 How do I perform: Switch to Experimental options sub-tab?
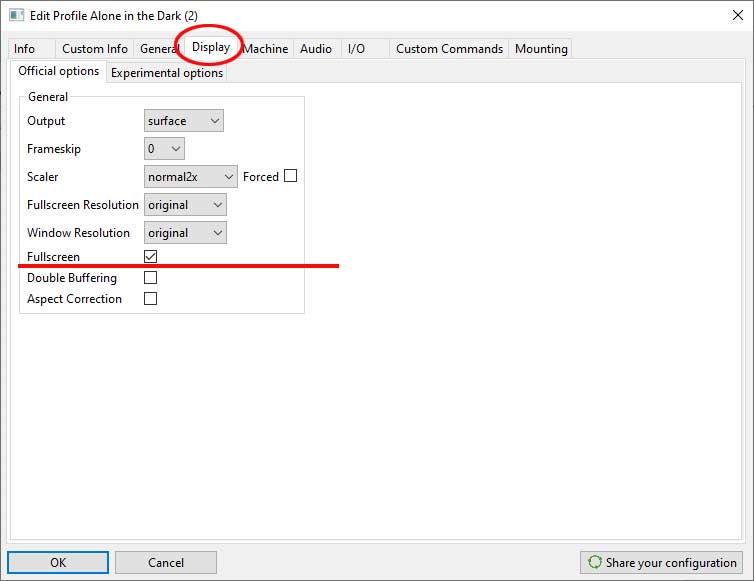[167, 73]
